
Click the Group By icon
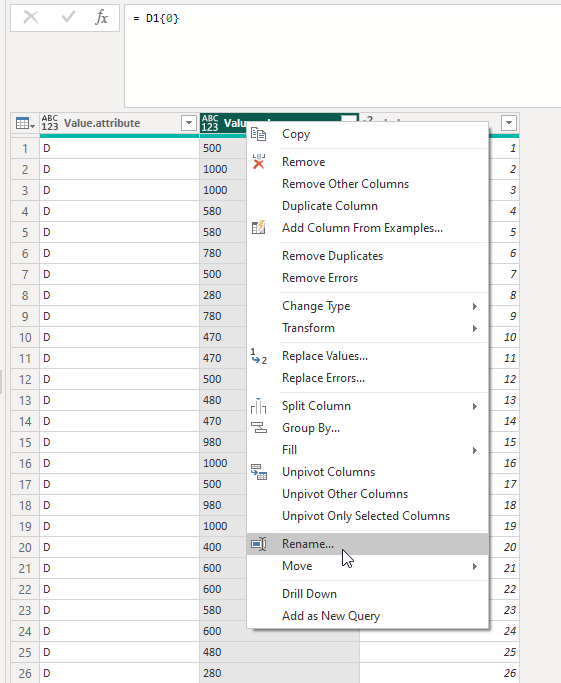[259, 428]
